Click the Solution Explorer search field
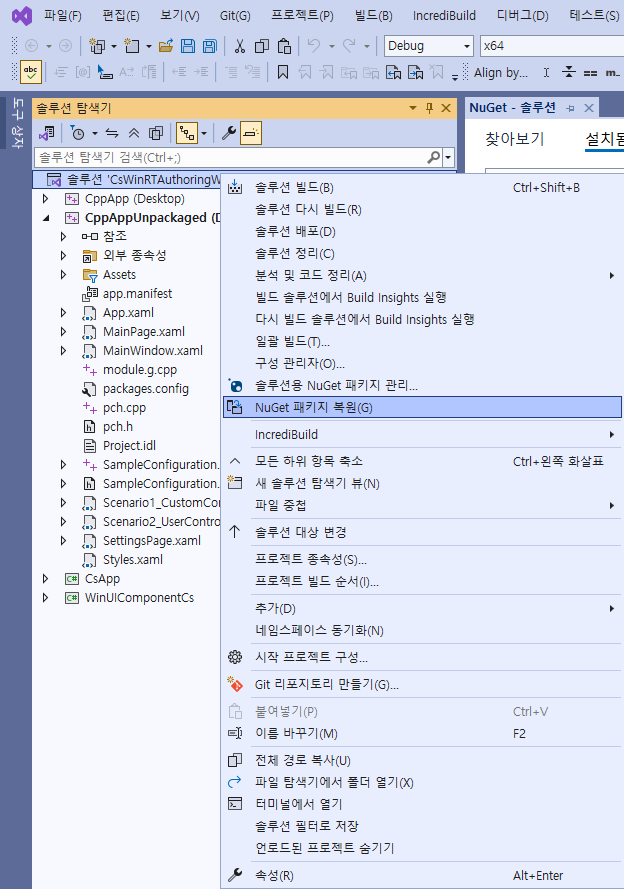Viewport: 624px width, 889px height. click(231, 157)
